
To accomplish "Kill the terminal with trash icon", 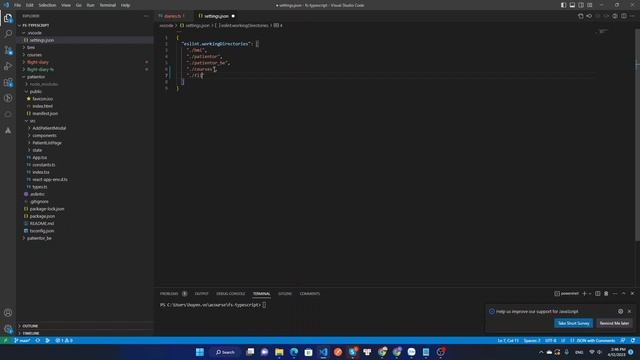I will point(606,293).
